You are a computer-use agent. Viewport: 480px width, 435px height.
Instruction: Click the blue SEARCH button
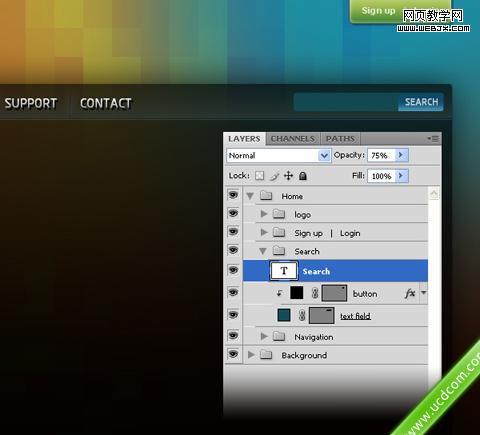421,102
